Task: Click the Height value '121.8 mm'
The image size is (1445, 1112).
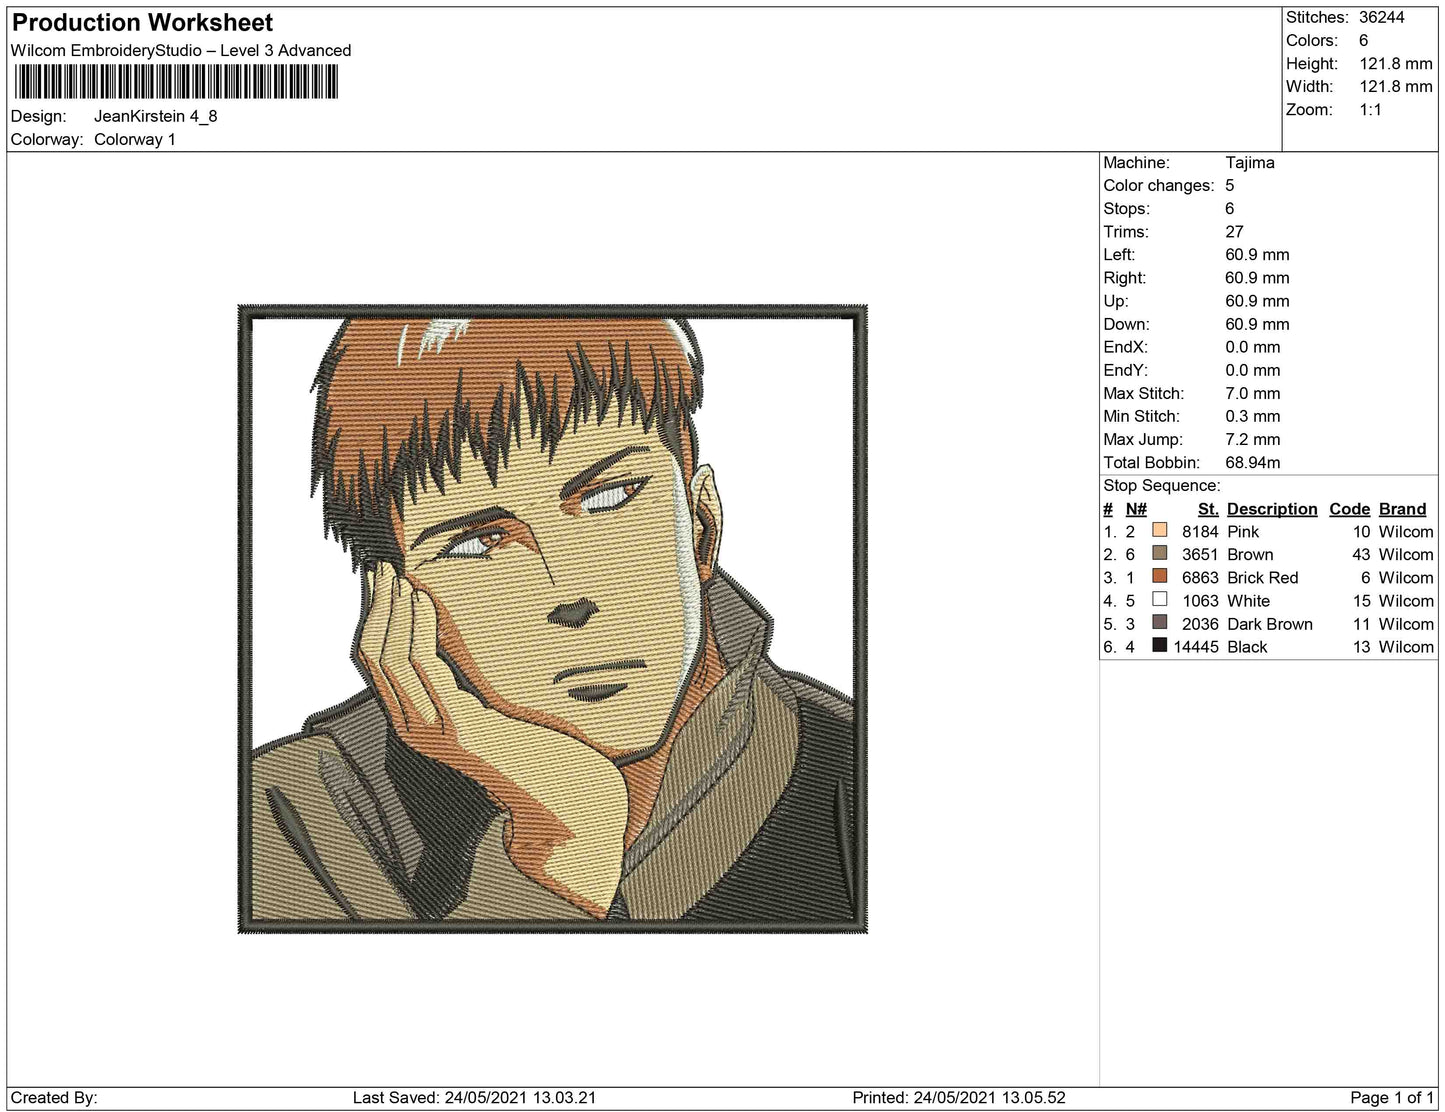Action: (x=1396, y=63)
